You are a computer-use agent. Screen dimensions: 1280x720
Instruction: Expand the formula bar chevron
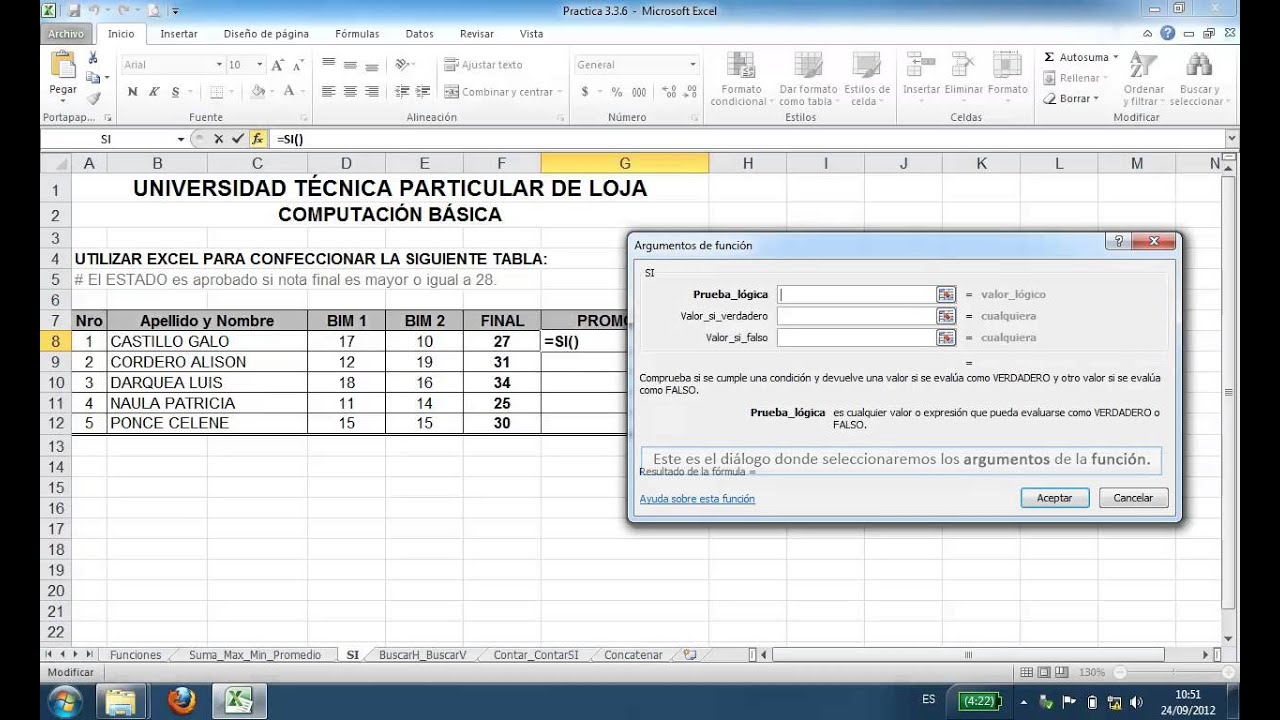pos(1230,139)
